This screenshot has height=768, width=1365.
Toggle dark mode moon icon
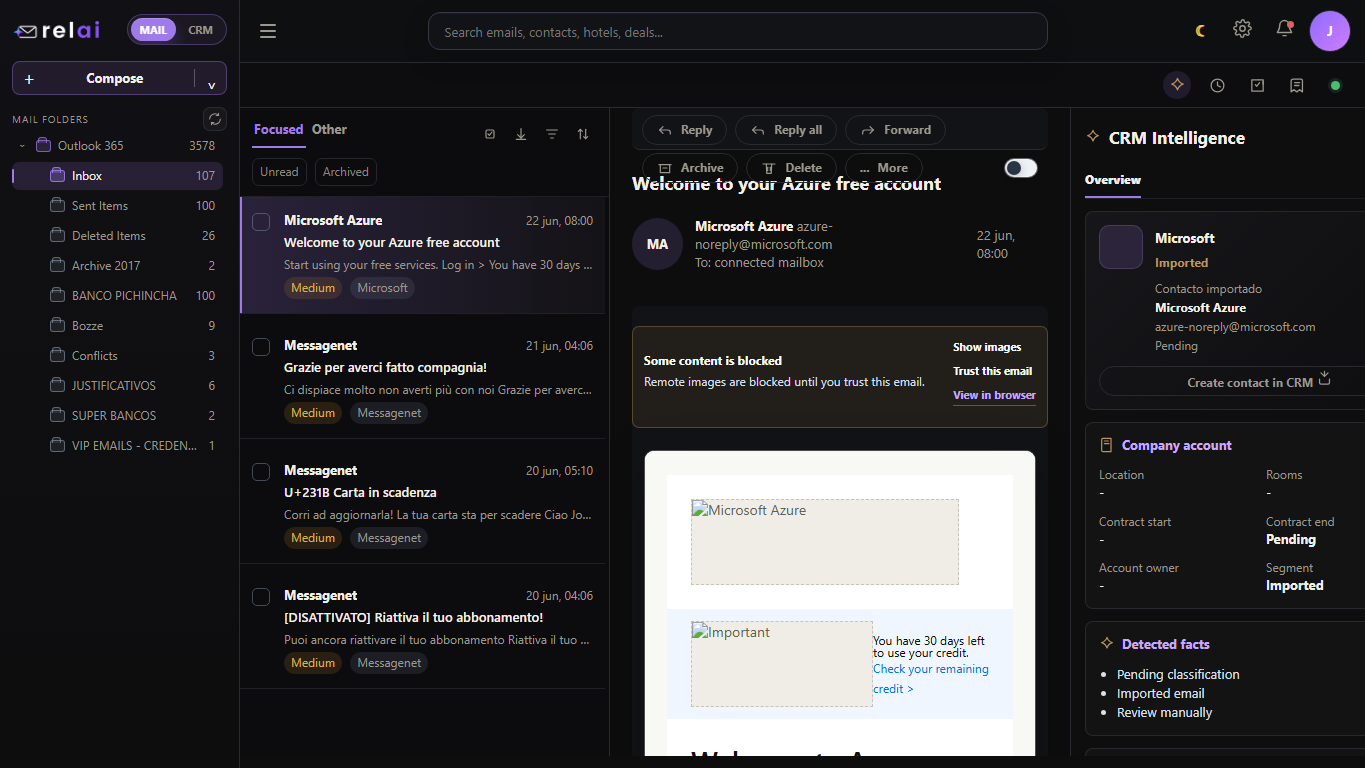(x=1201, y=31)
